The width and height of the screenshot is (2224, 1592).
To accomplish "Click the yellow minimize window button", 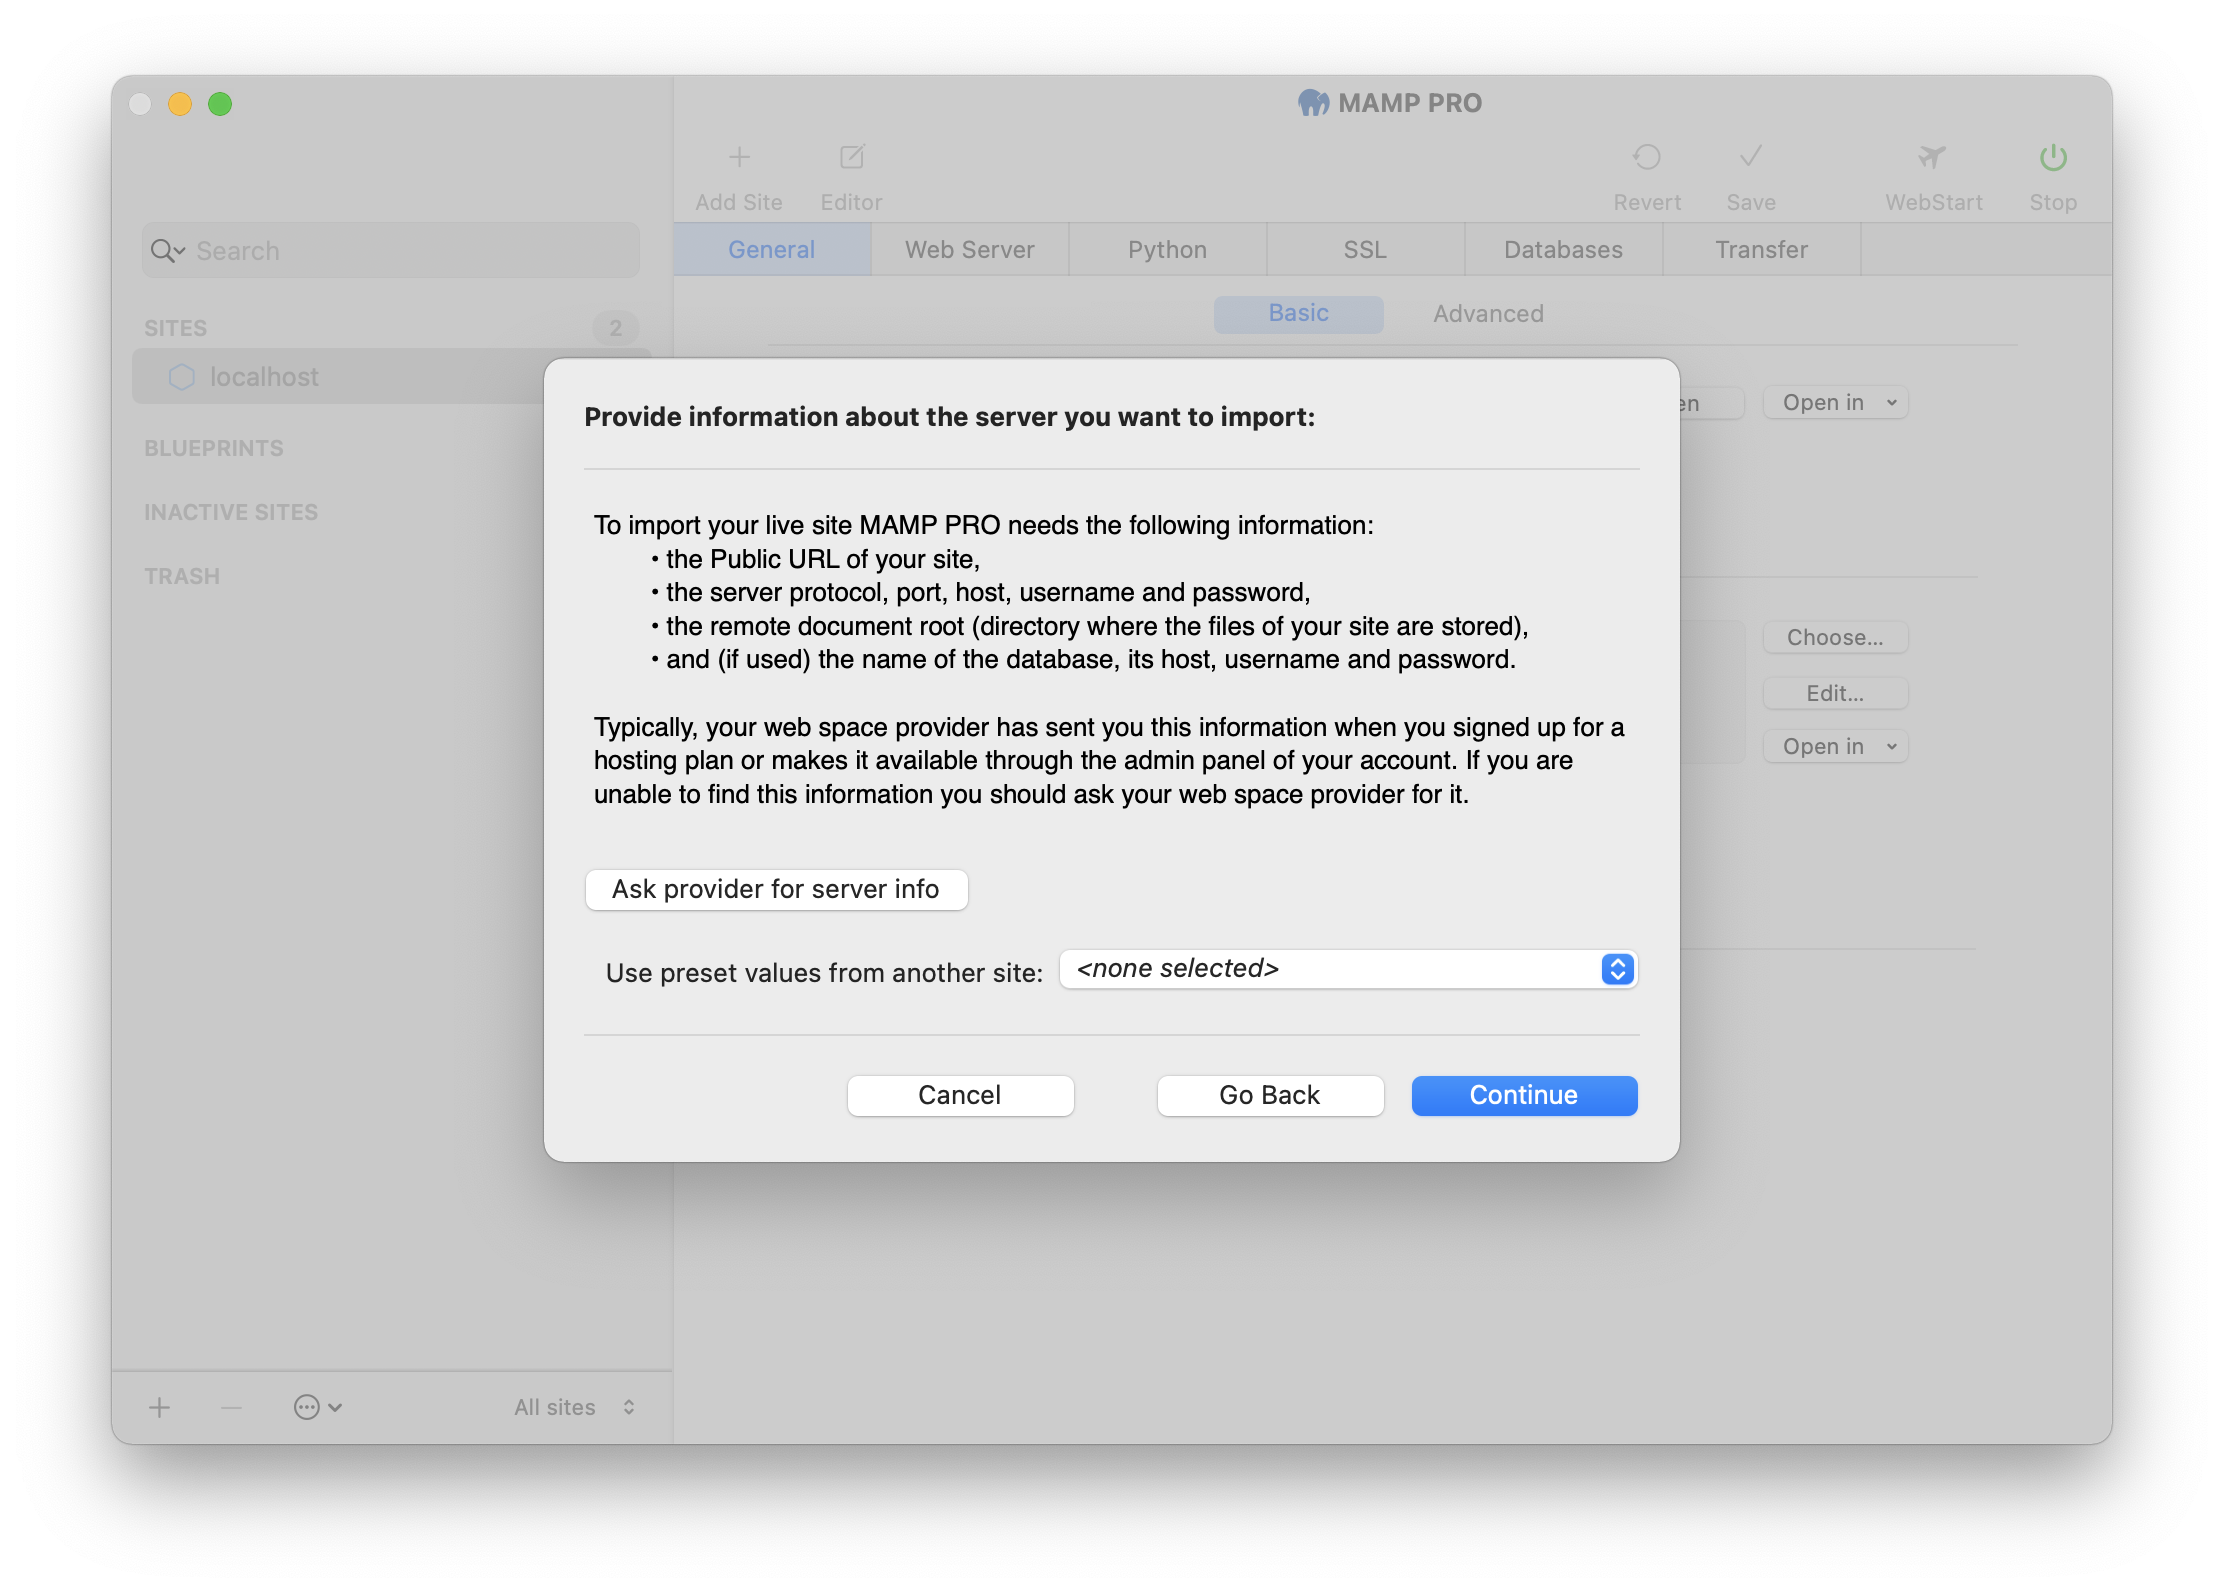I will coord(180,104).
